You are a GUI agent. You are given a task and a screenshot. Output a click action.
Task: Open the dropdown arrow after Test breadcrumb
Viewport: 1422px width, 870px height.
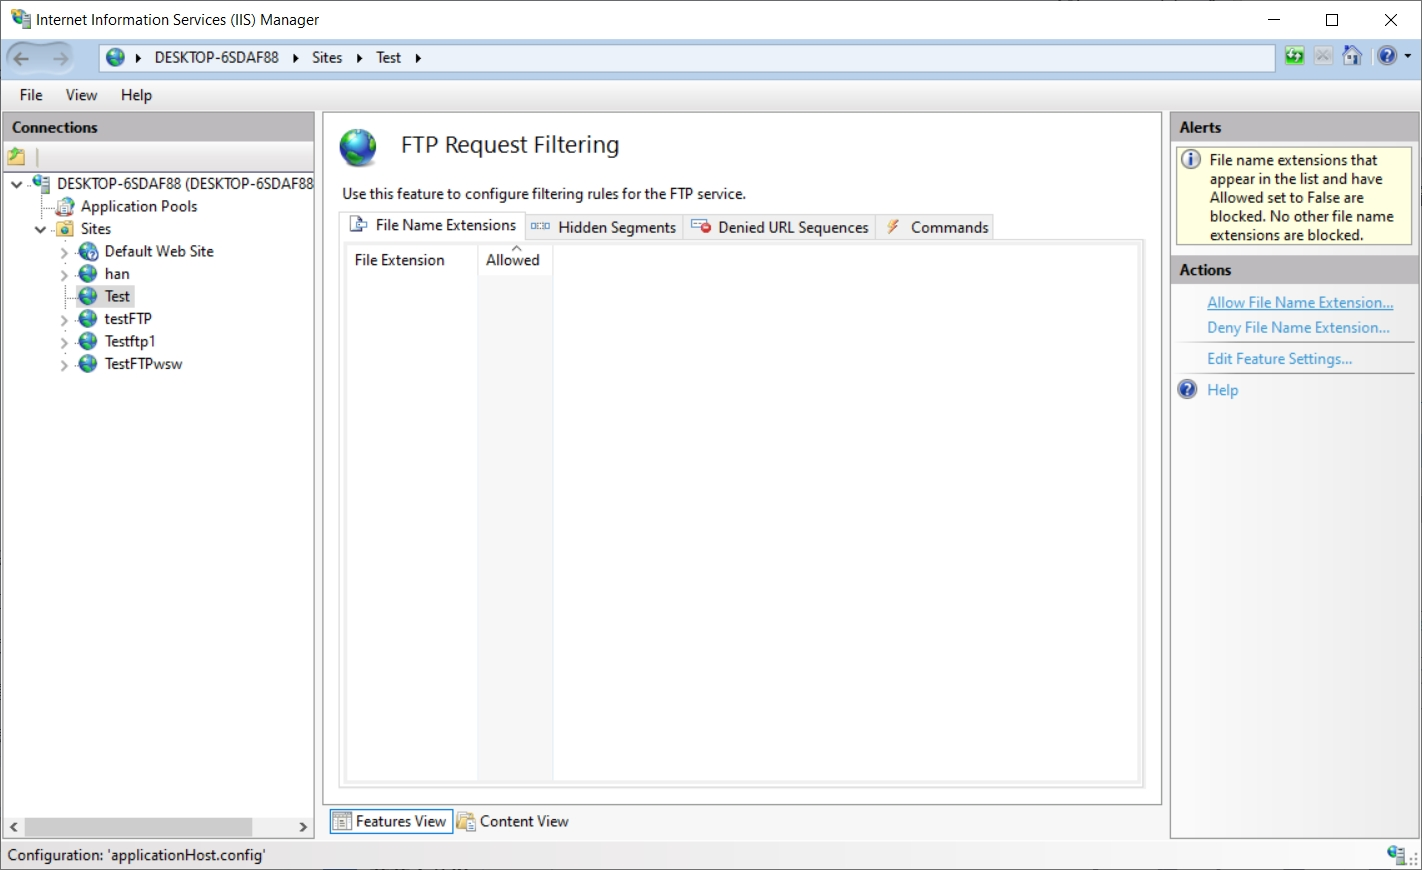click(418, 58)
